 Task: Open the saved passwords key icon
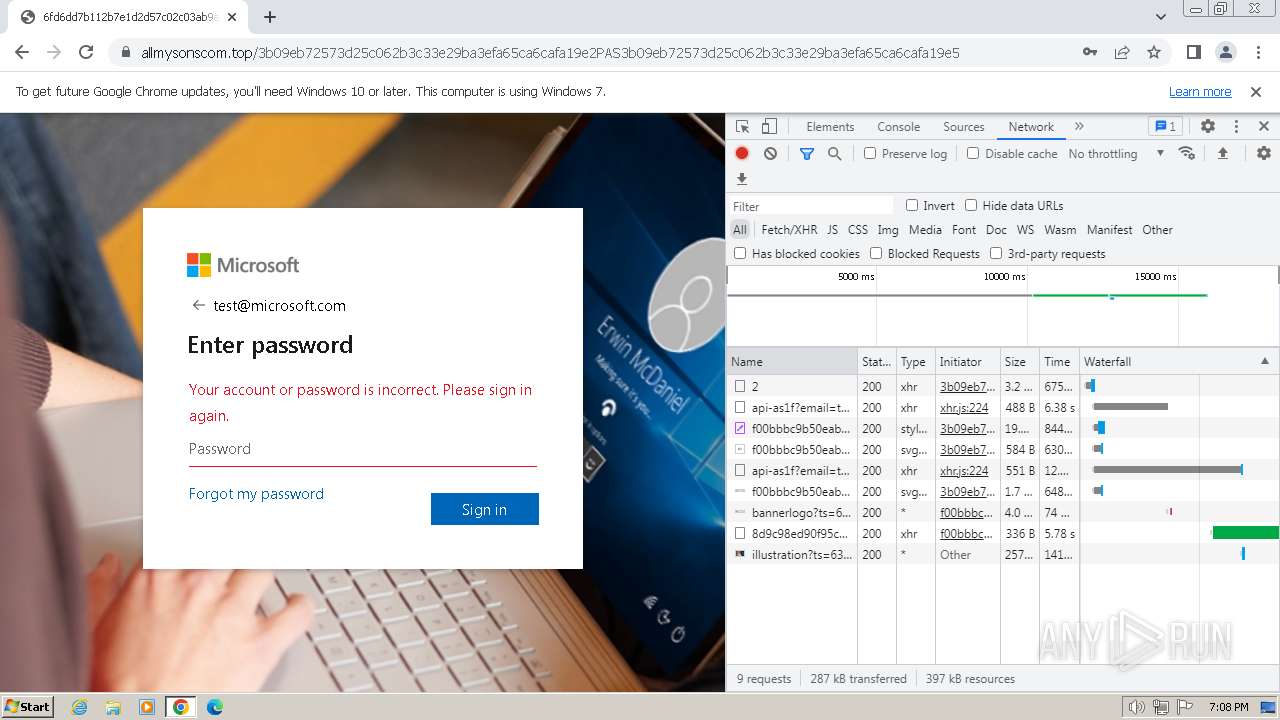(x=1090, y=52)
